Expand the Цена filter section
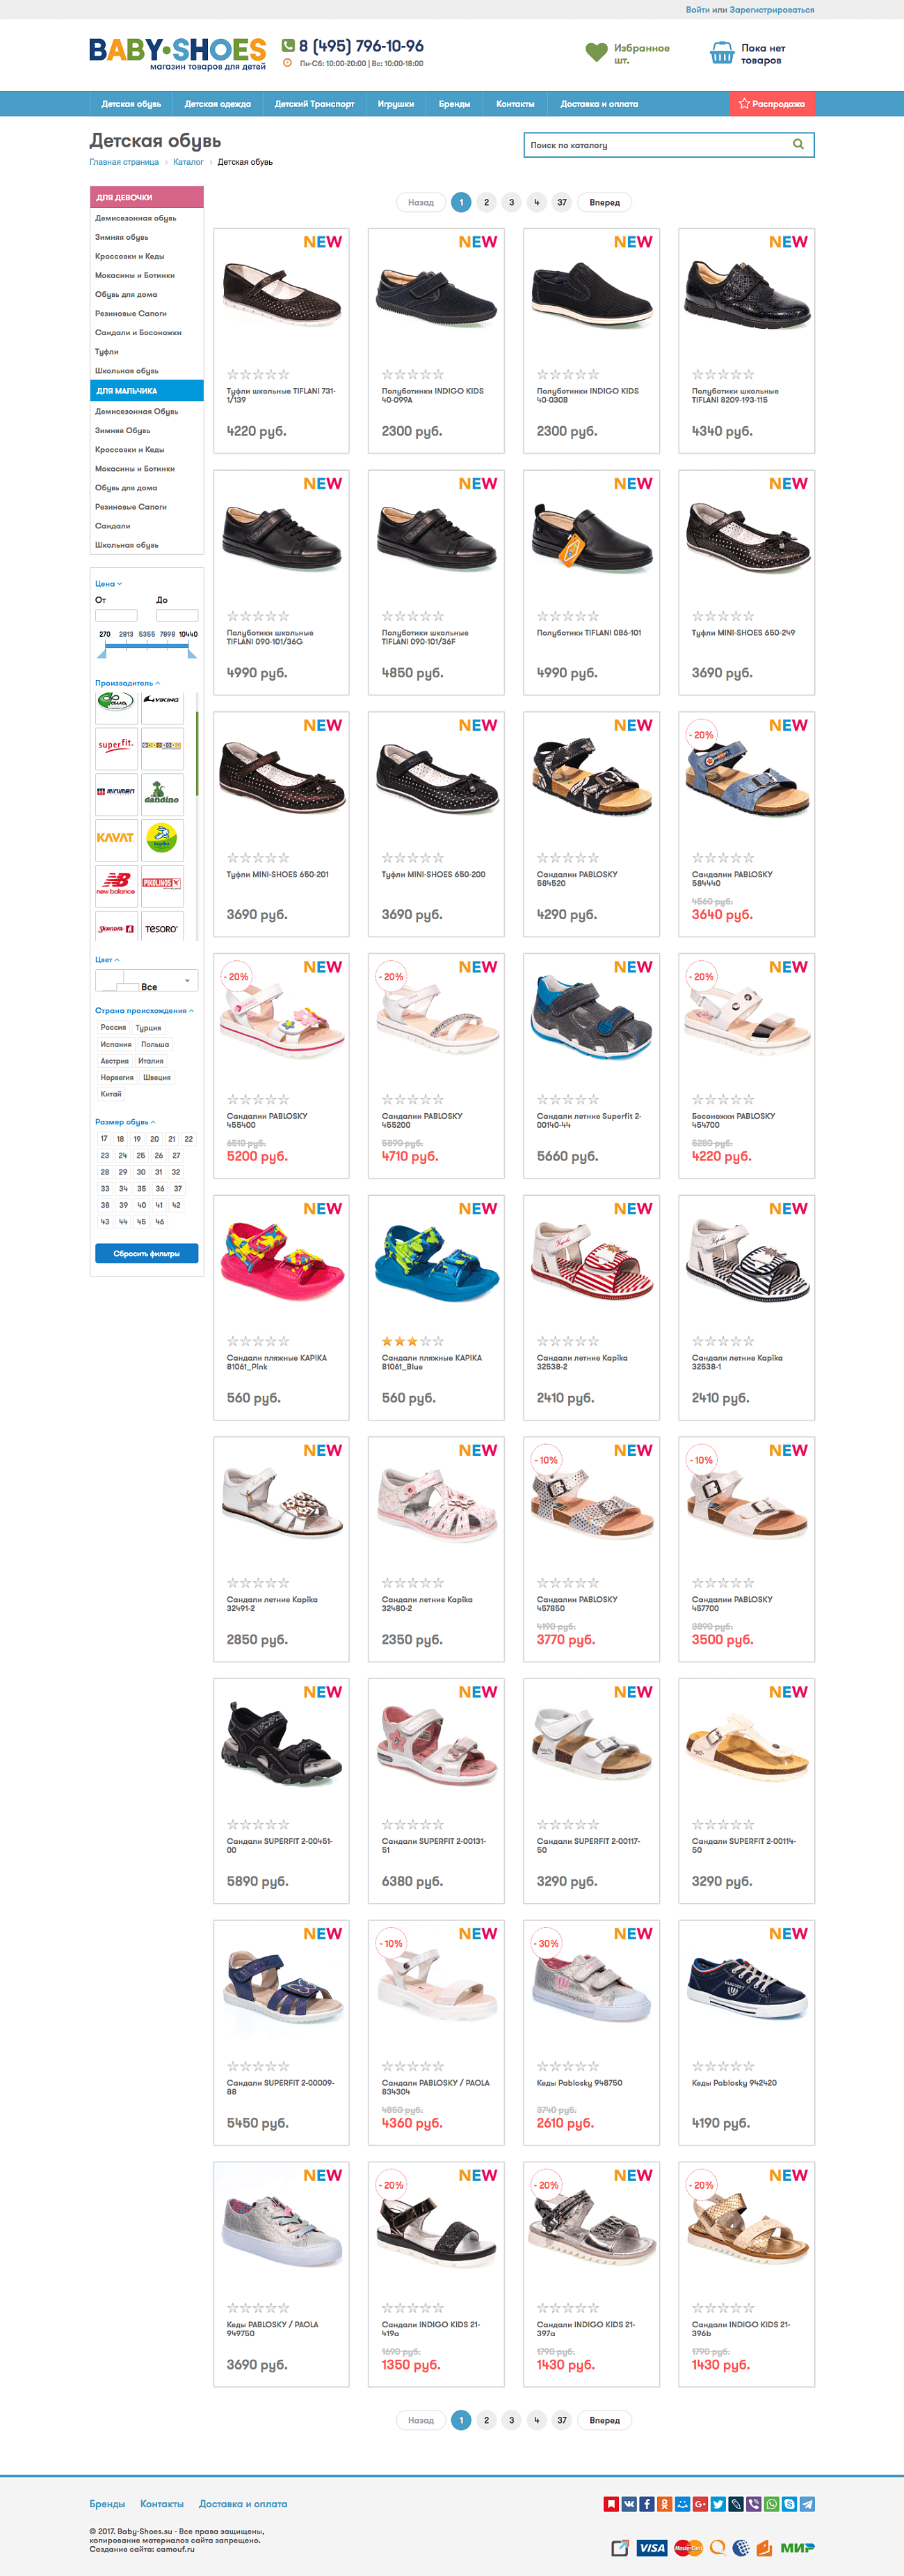 click(x=108, y=583)
